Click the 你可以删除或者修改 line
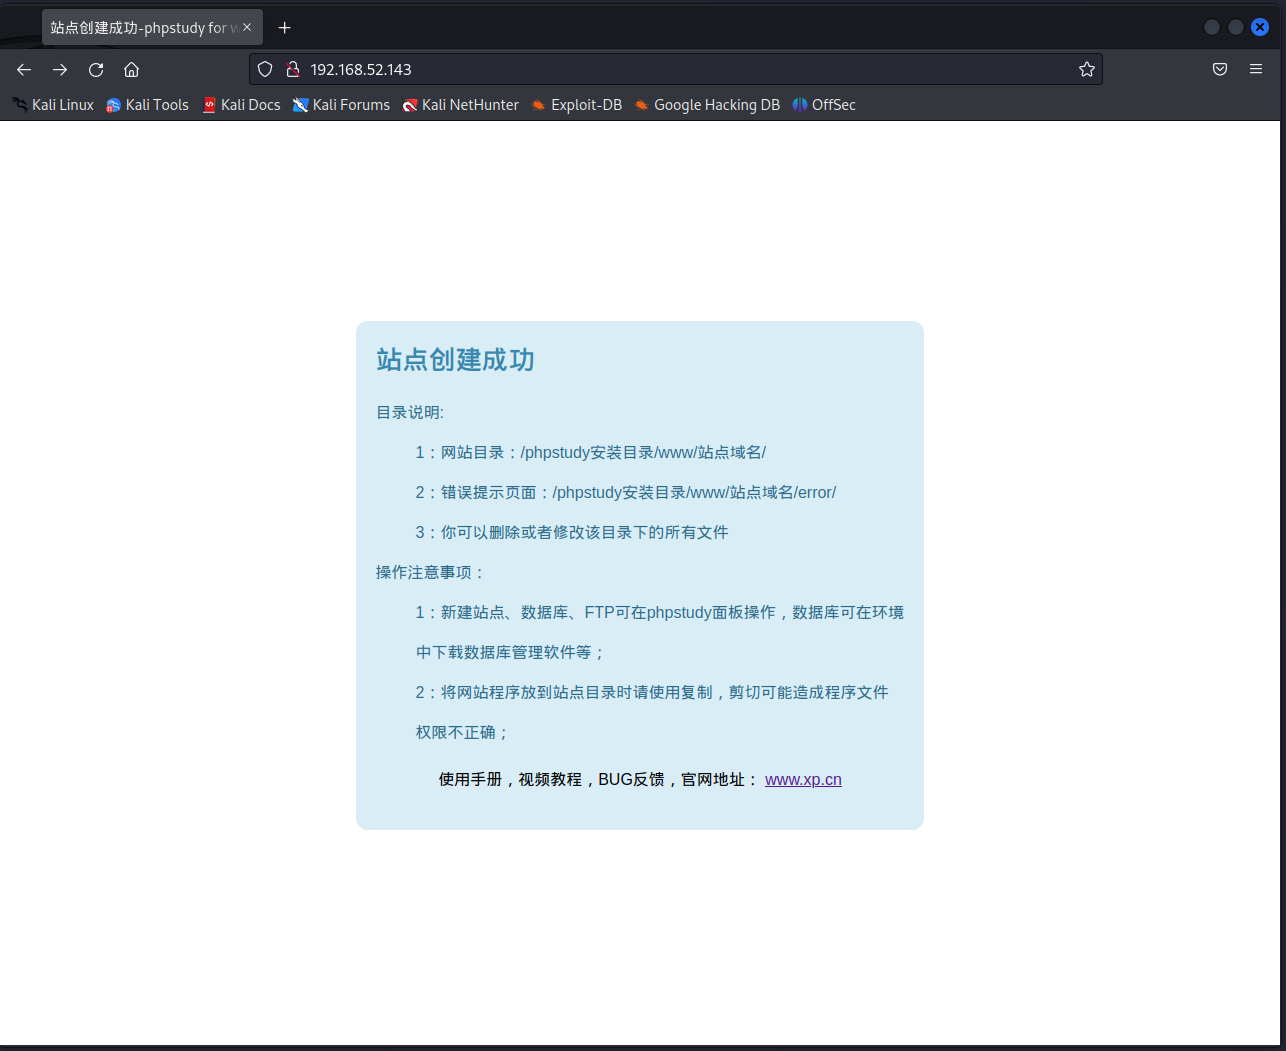The height and width of the screenshot is (1051, 1286). [x=572, y=532]
